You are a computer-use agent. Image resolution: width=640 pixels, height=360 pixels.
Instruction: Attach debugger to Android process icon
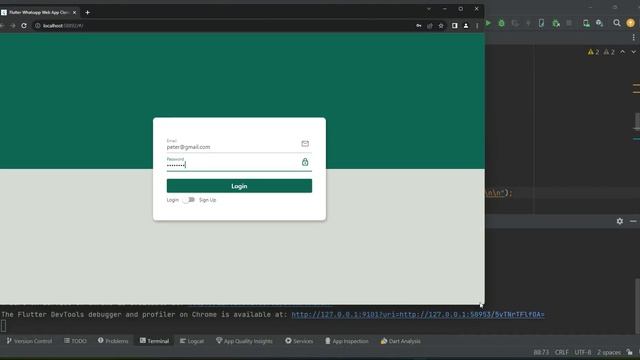pos(556,24)
